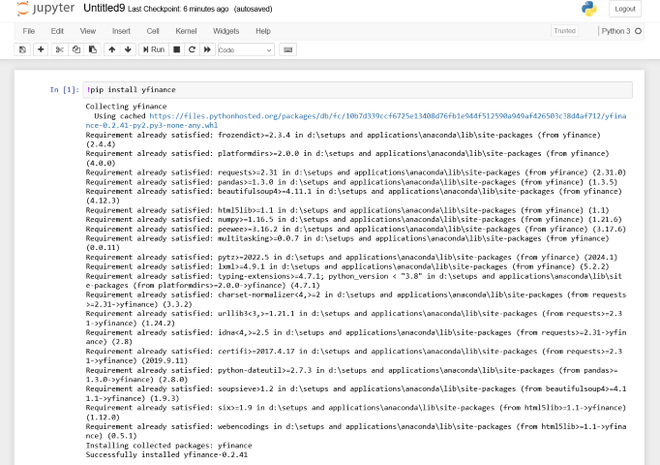This screenshot has height=465, width=660.
Task: Click 'Installing collected packages: yfinance' line
Action: (x=169, y=445)
